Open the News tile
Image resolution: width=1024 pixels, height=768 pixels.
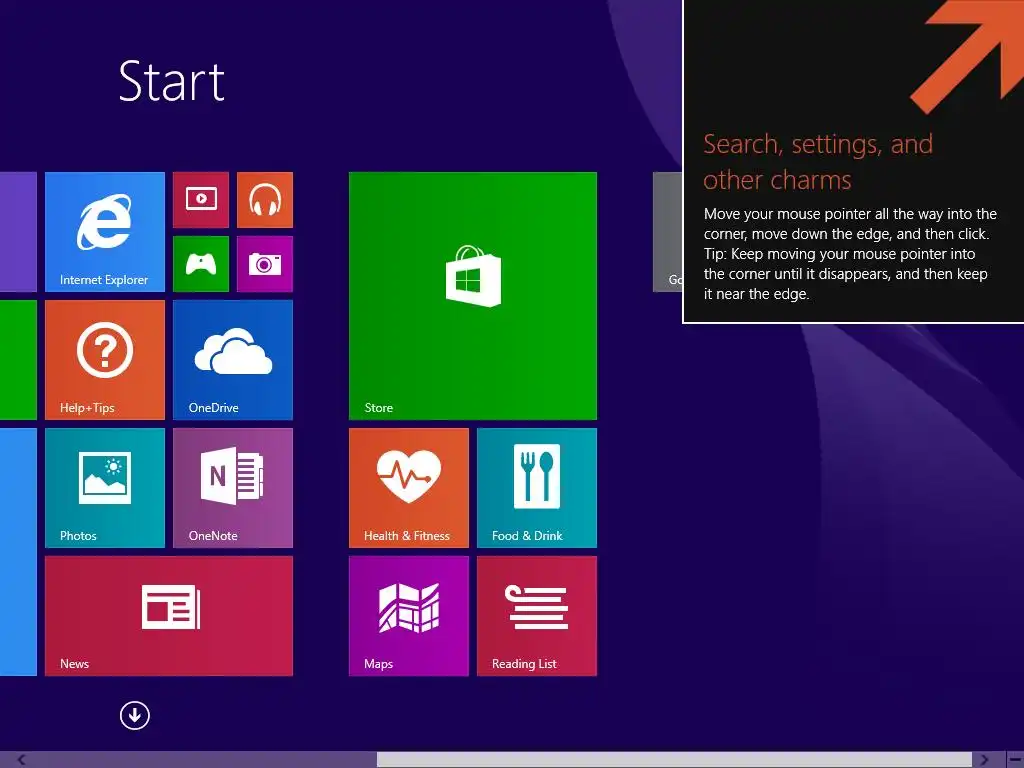(168, 616)
